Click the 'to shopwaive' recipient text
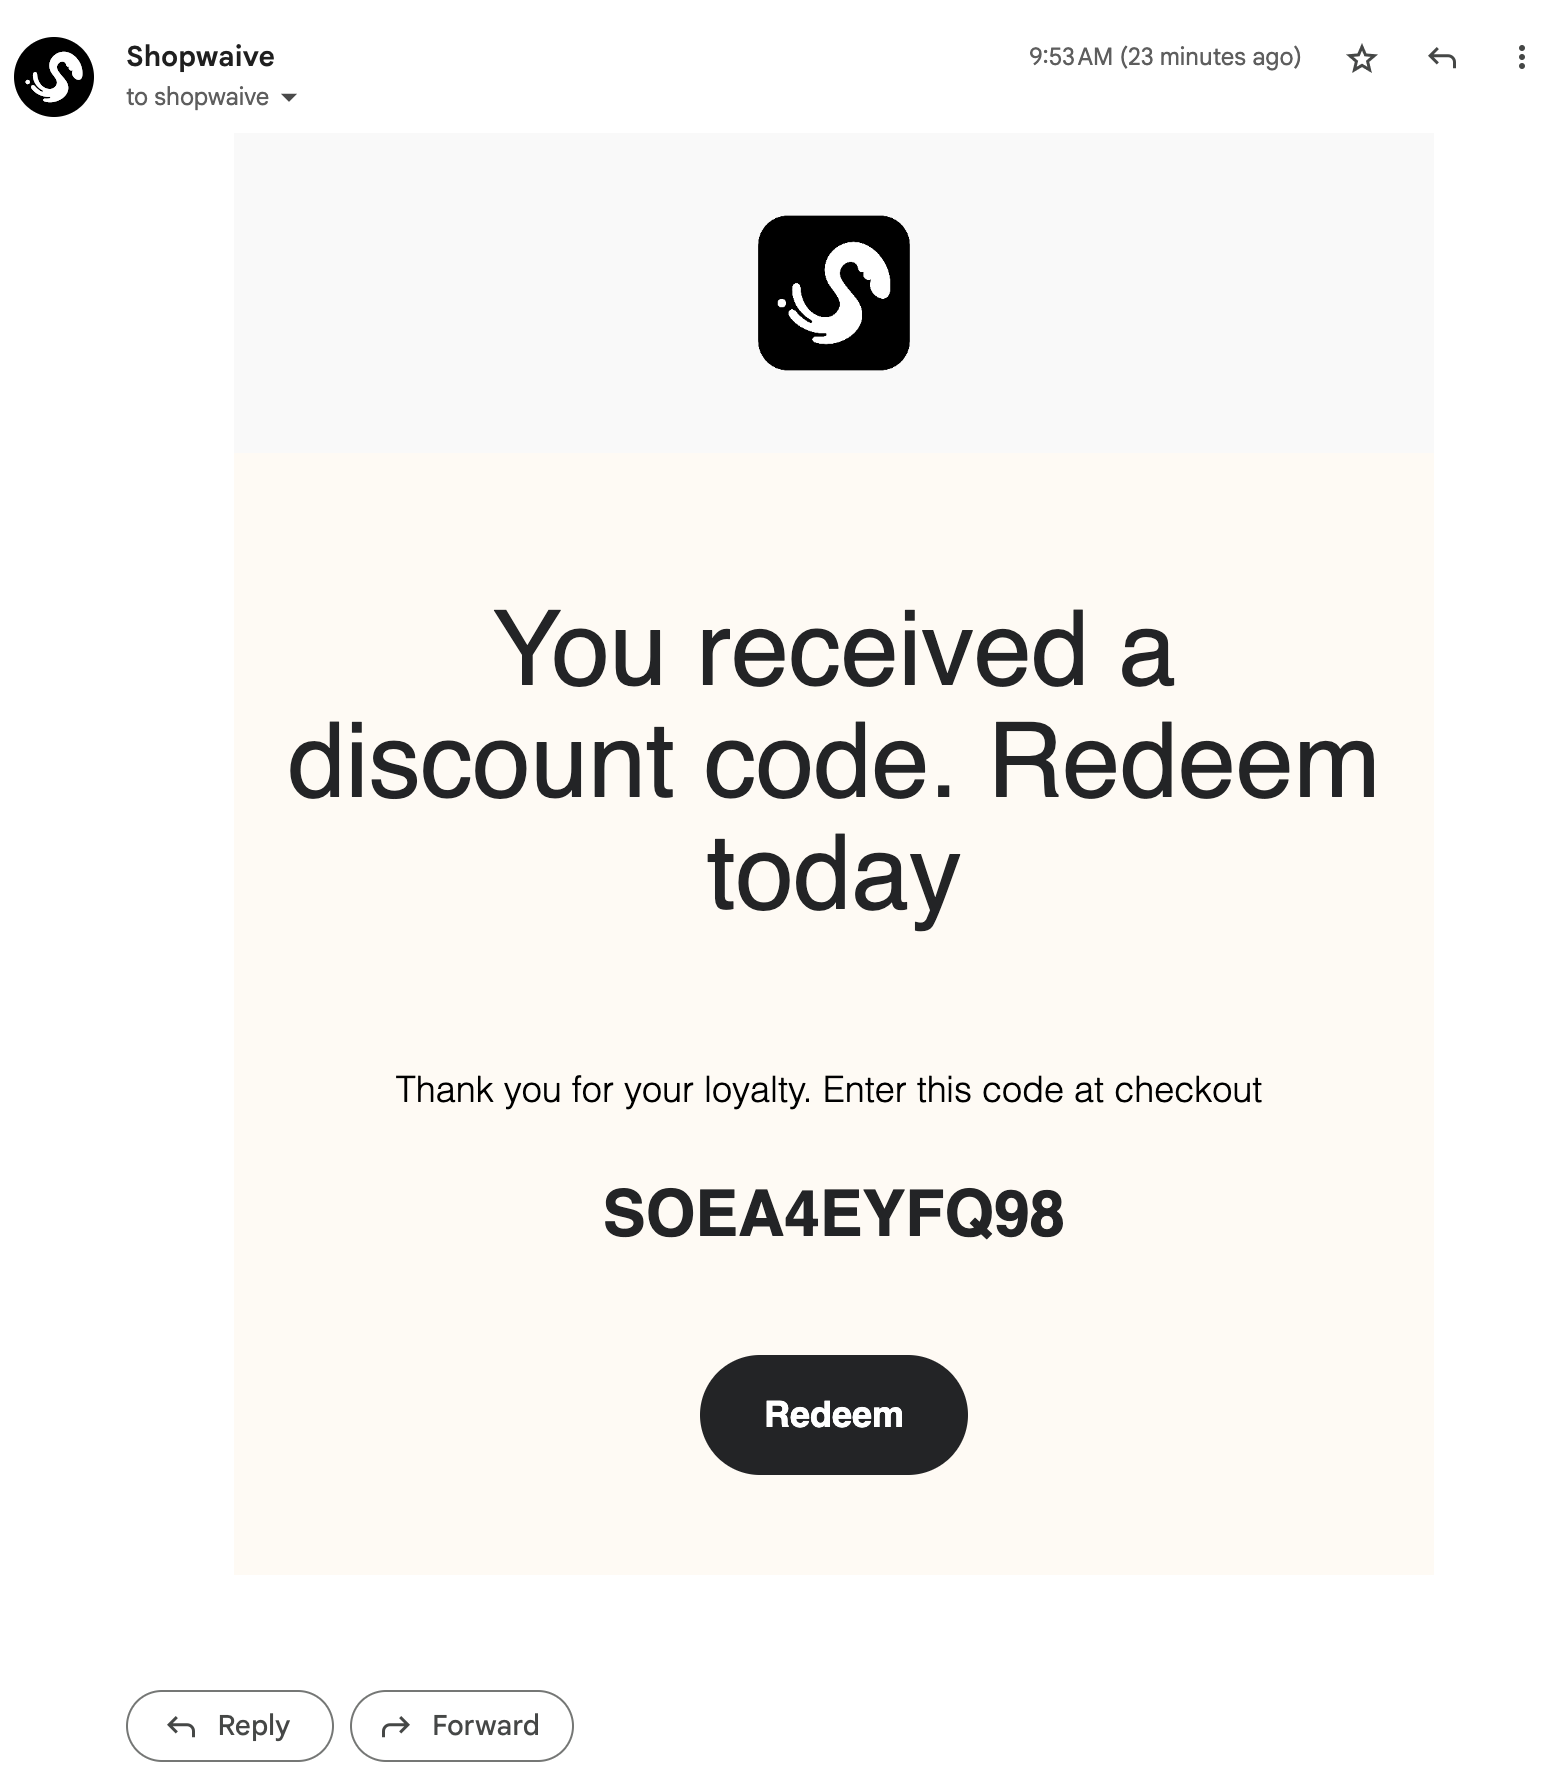The image size is (1562, 1782). tap(197, 97)
